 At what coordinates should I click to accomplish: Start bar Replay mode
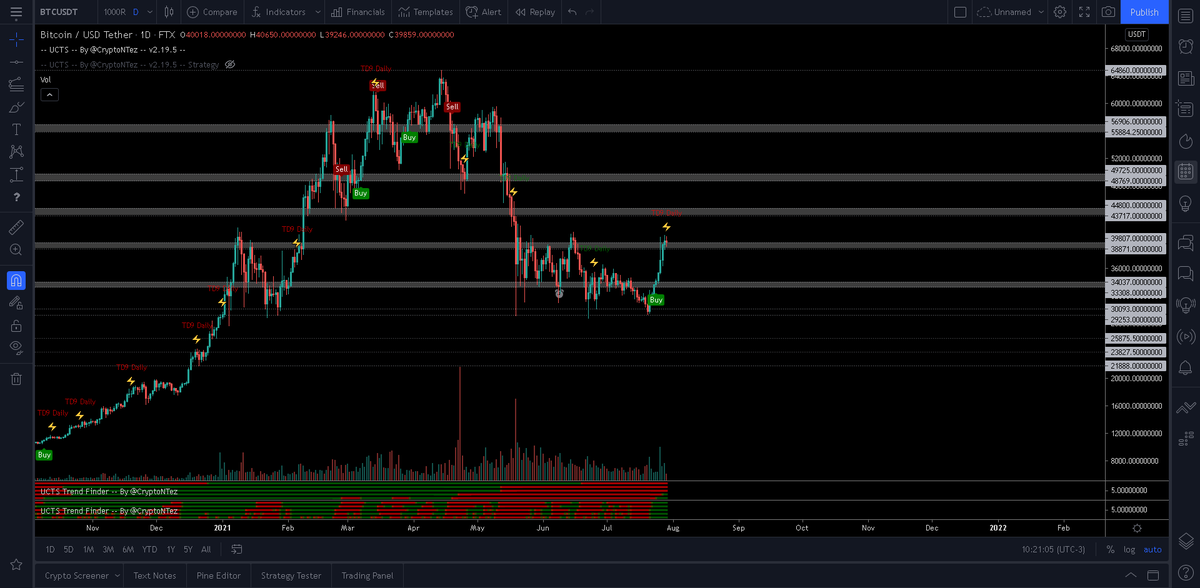point(534,12)
